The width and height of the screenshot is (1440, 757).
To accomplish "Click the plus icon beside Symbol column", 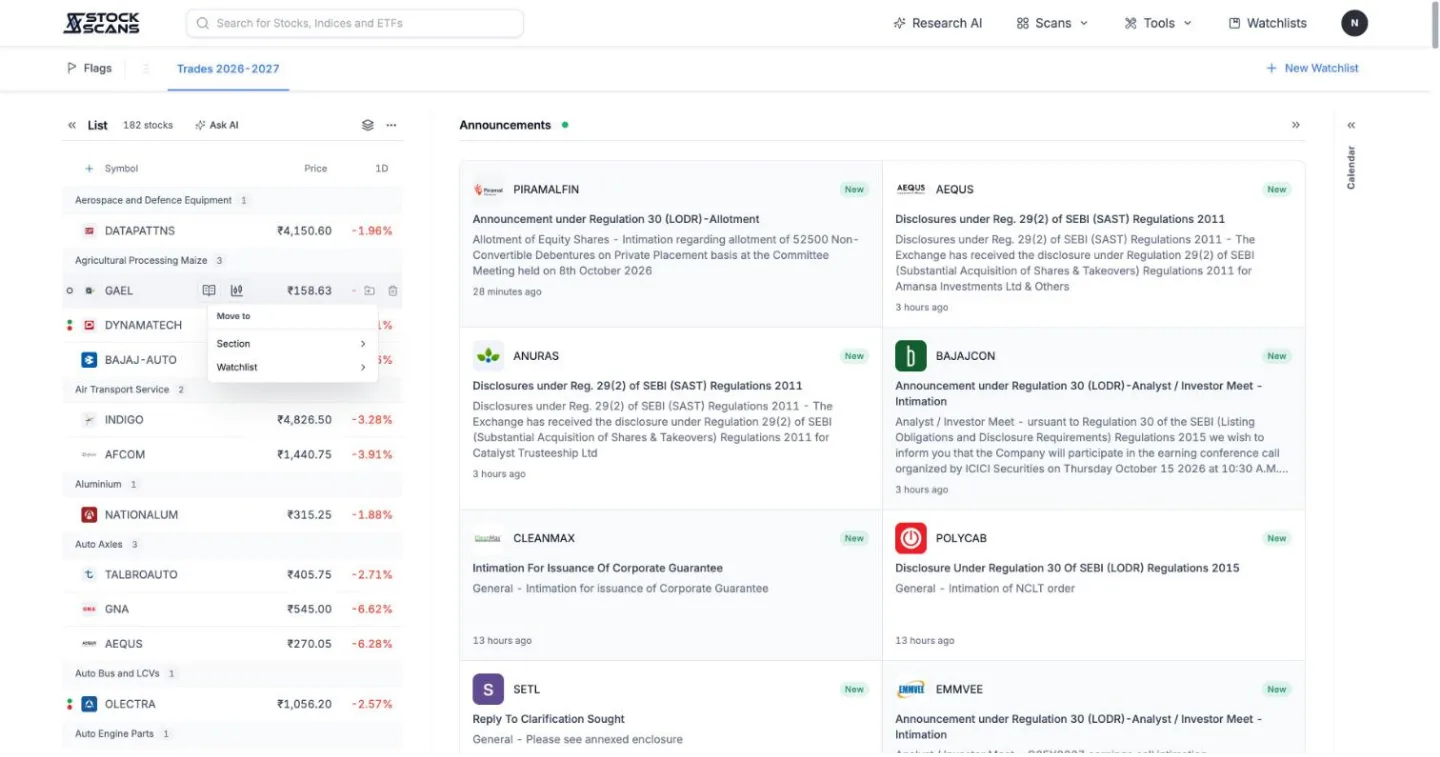I will [x=89, y=169].
